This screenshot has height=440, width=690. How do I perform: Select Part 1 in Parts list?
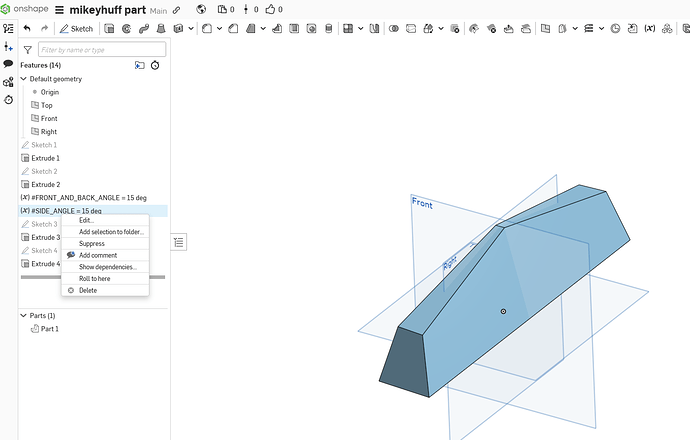click(49, 329)
